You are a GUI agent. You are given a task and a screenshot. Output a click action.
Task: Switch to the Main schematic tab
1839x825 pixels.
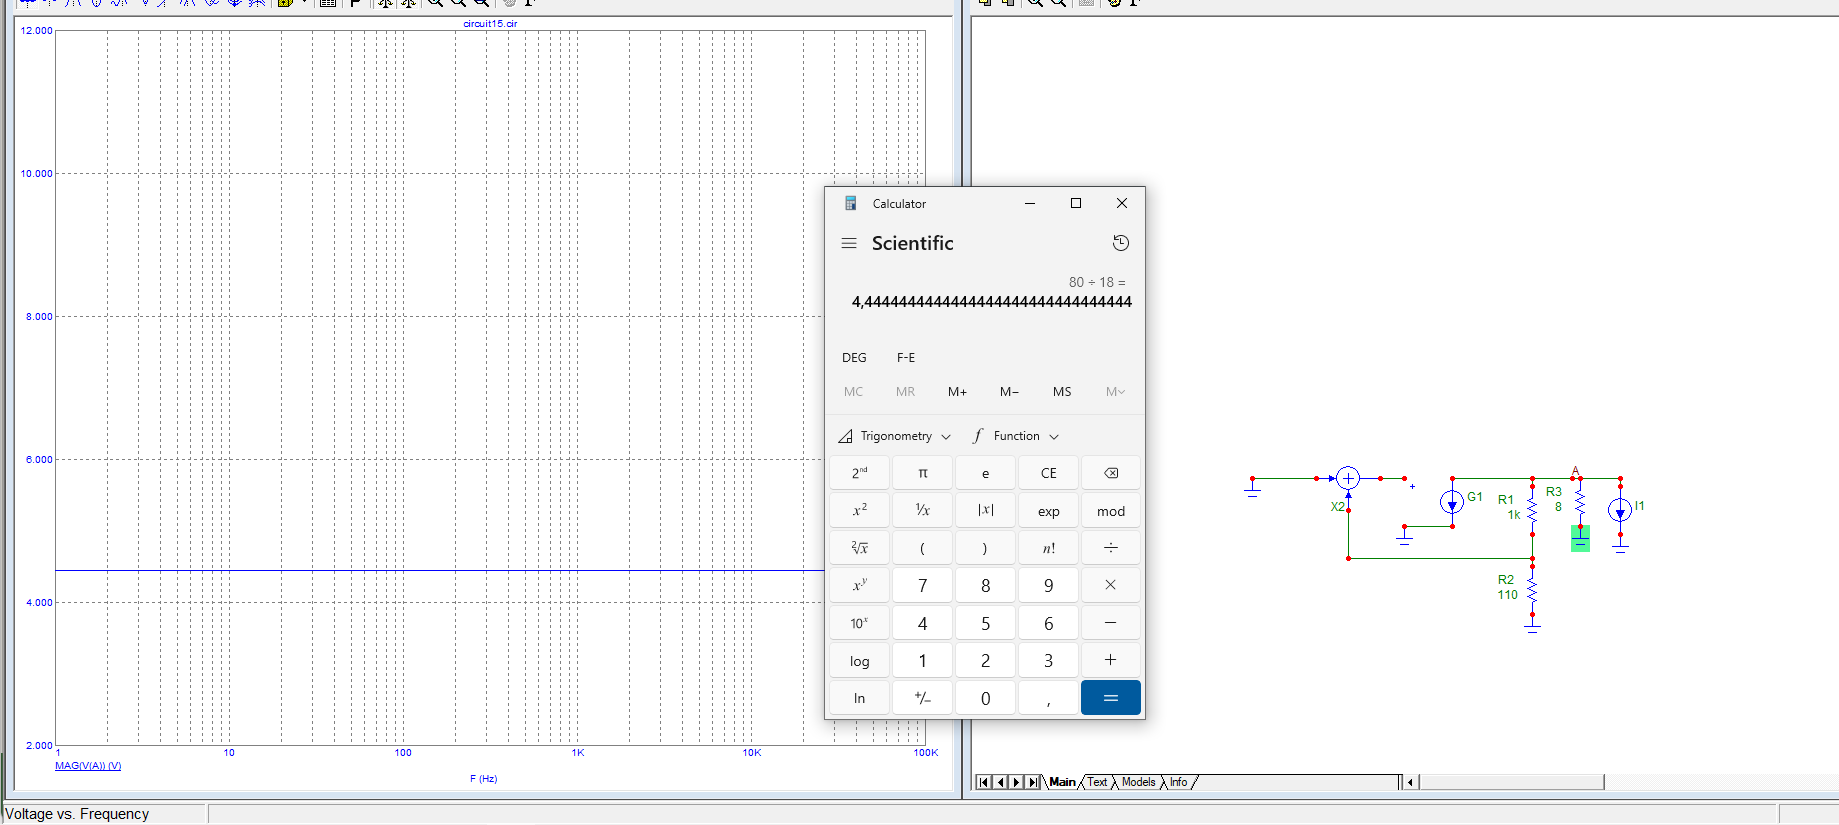pos(1062,782)
